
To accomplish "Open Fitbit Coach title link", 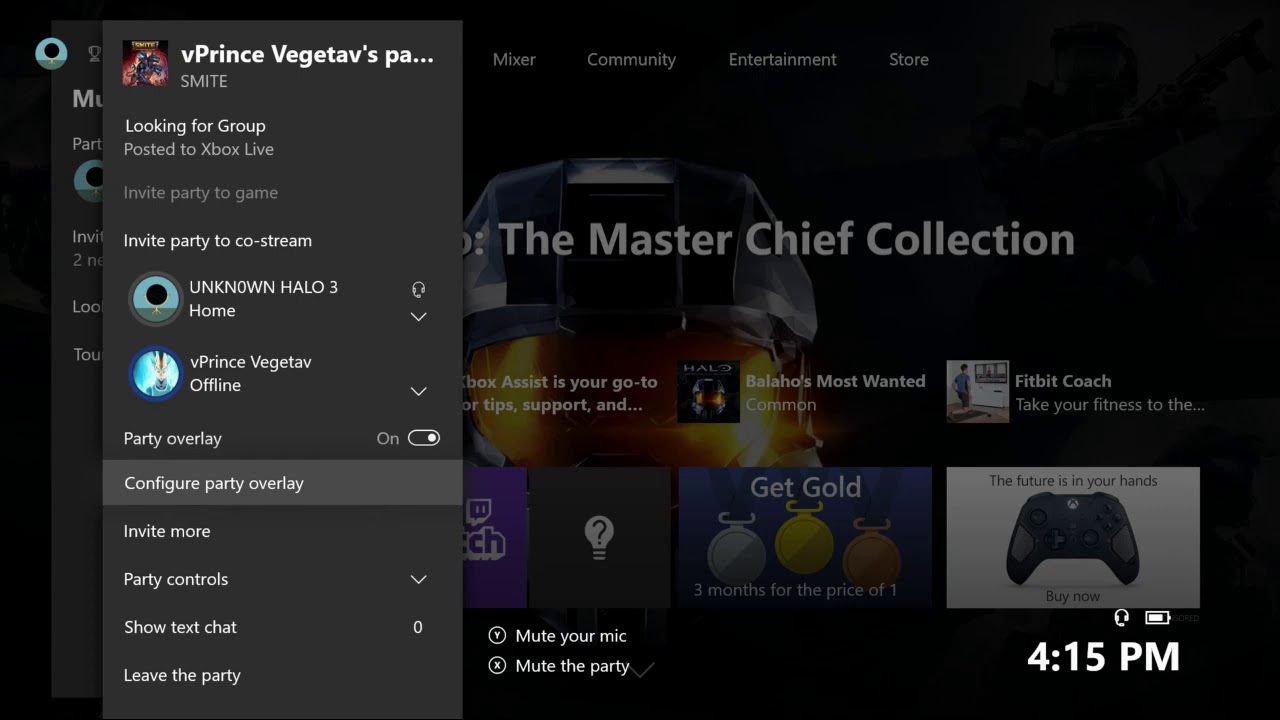I will tap(1062, 381).
